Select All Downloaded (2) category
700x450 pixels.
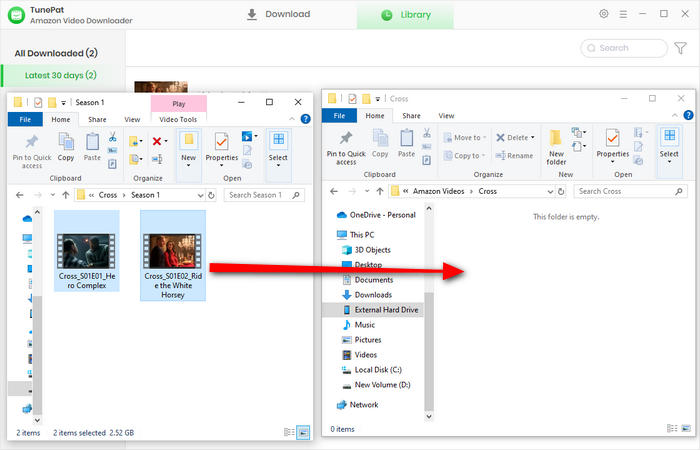[x=56, y=53]
